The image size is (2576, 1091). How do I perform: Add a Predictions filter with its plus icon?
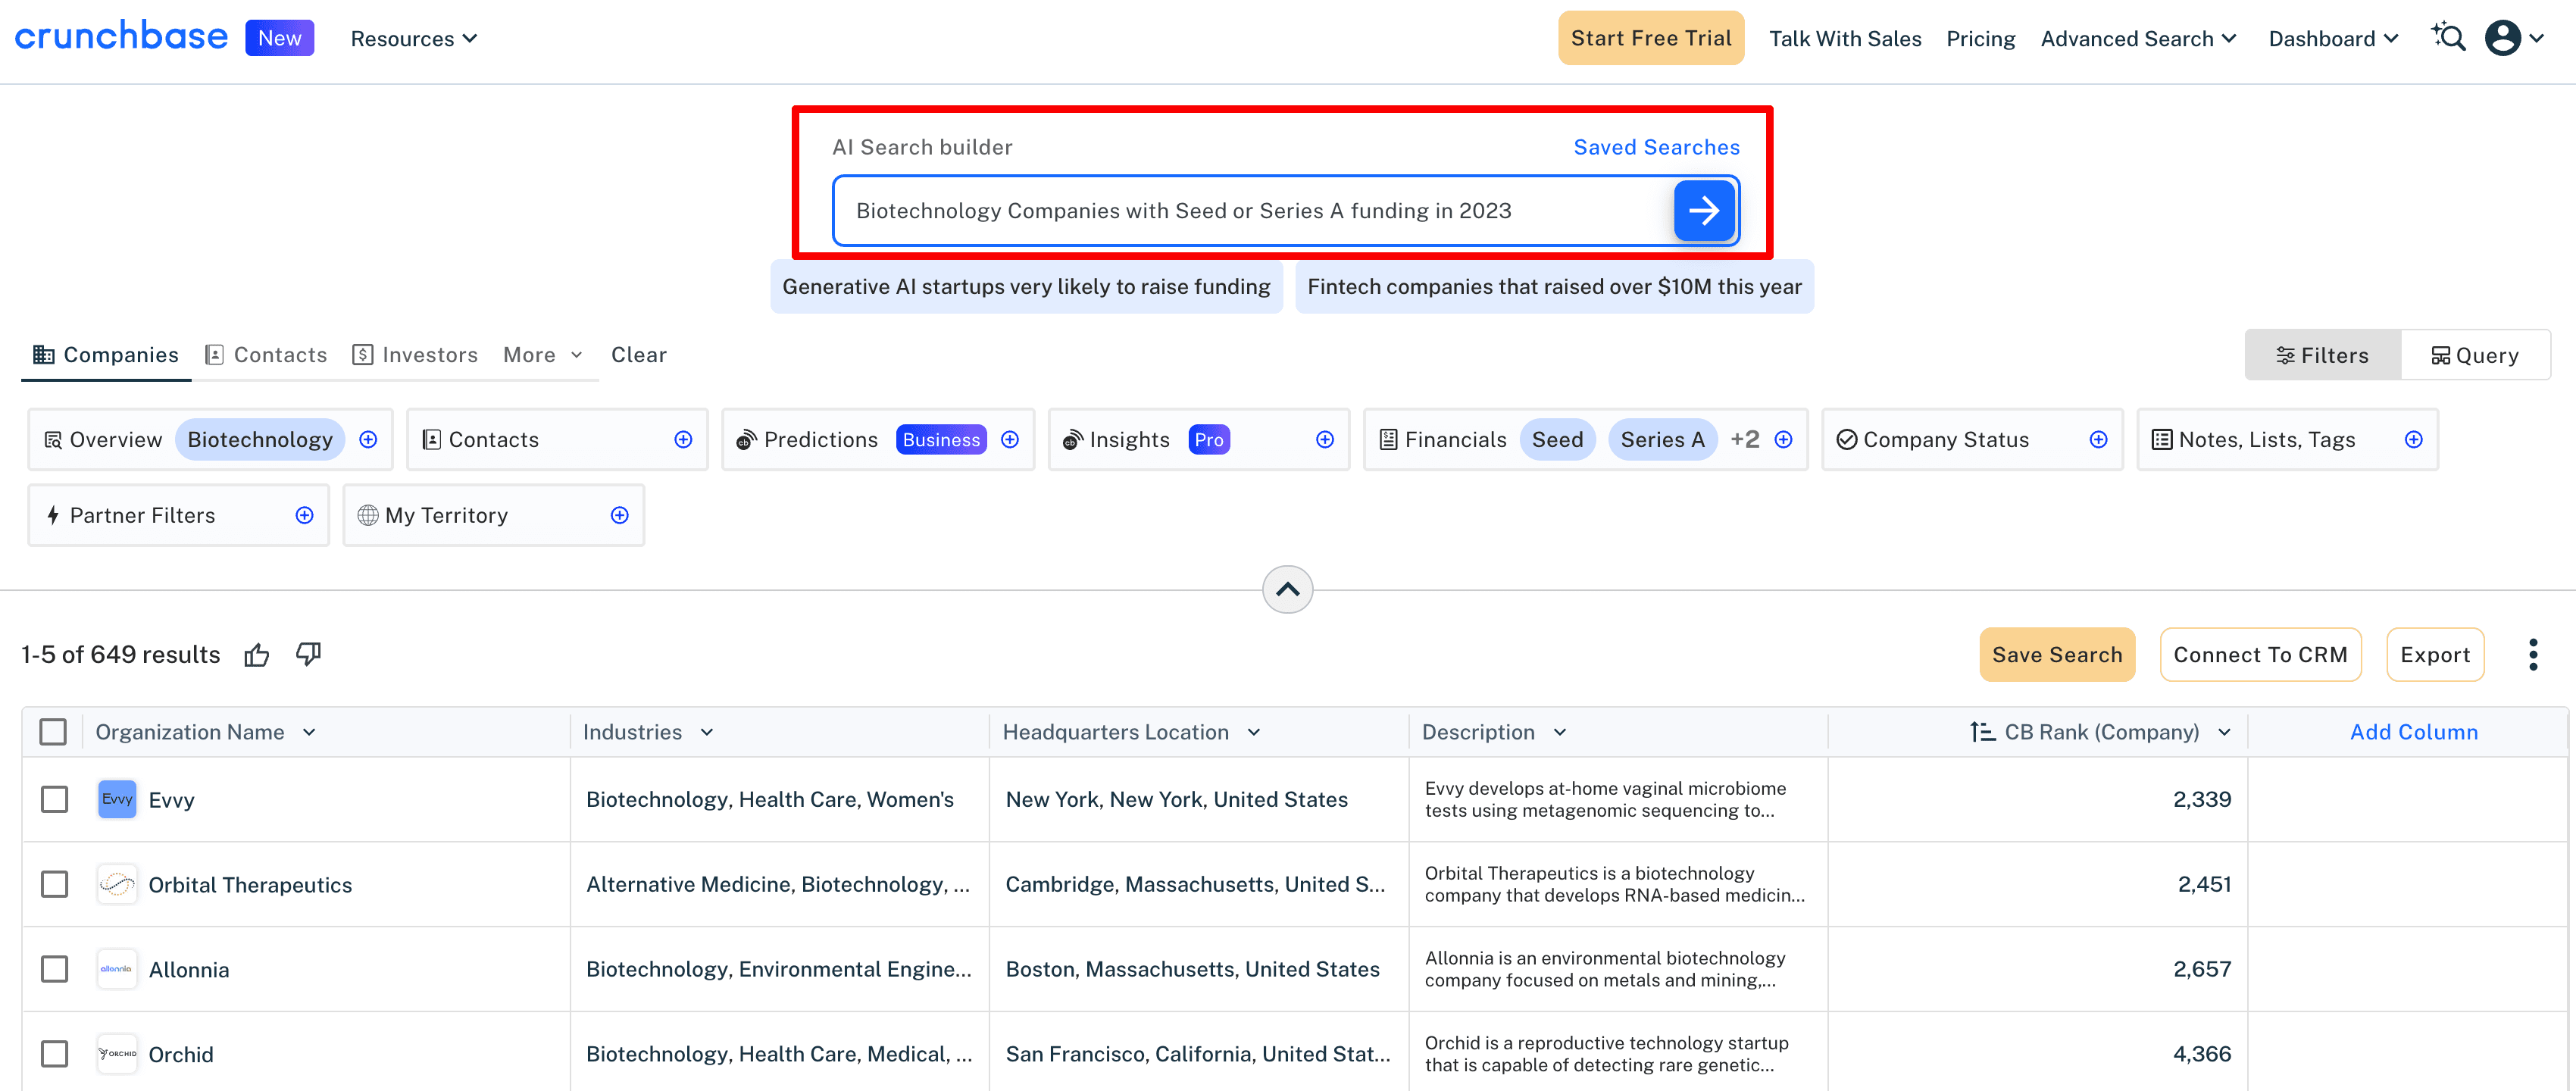point(1010,439)
